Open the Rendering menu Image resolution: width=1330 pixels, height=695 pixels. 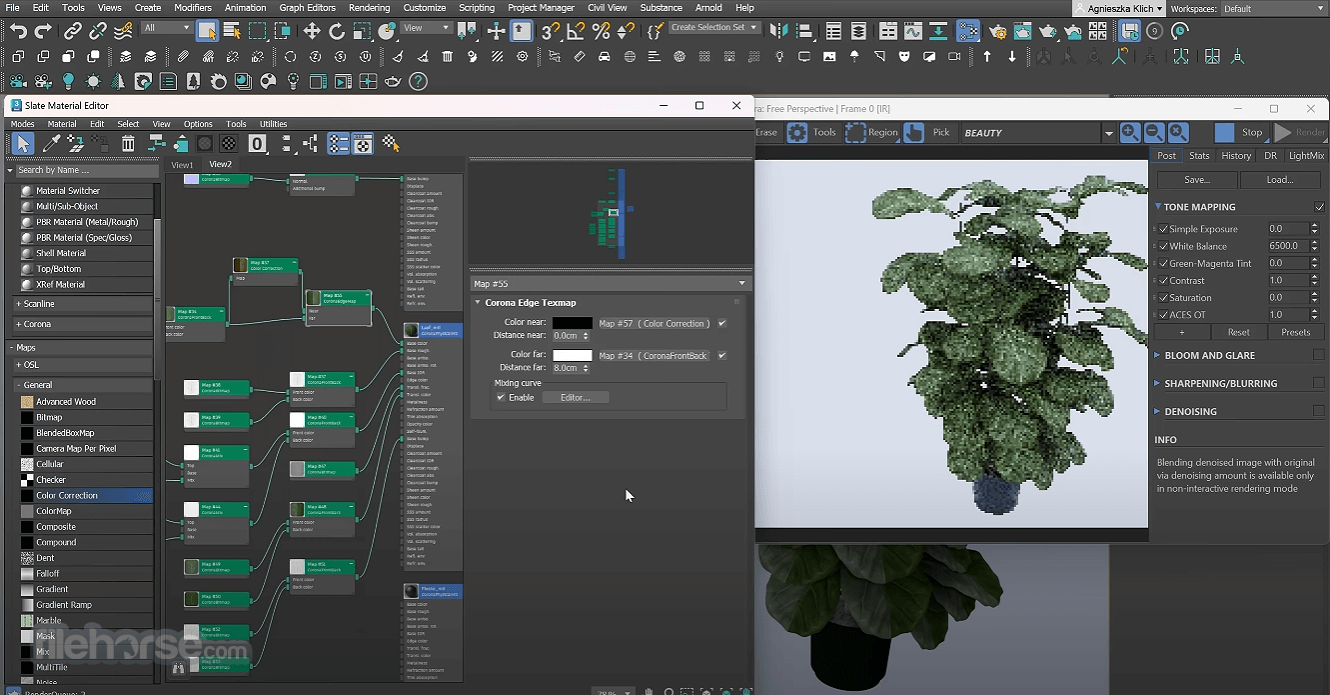click(369, 7)
